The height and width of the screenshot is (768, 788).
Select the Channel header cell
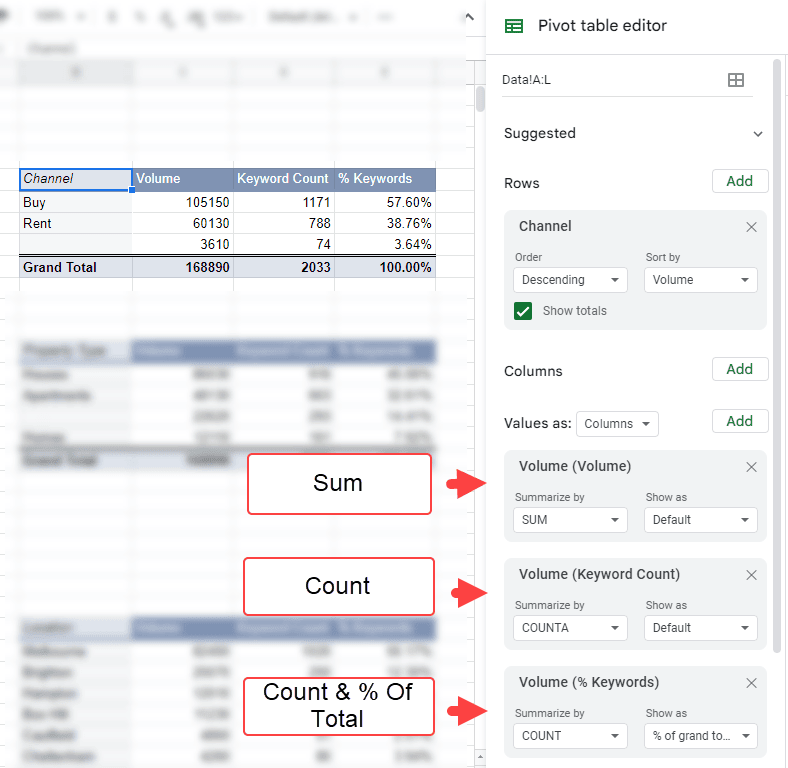(x=76, y=179)
